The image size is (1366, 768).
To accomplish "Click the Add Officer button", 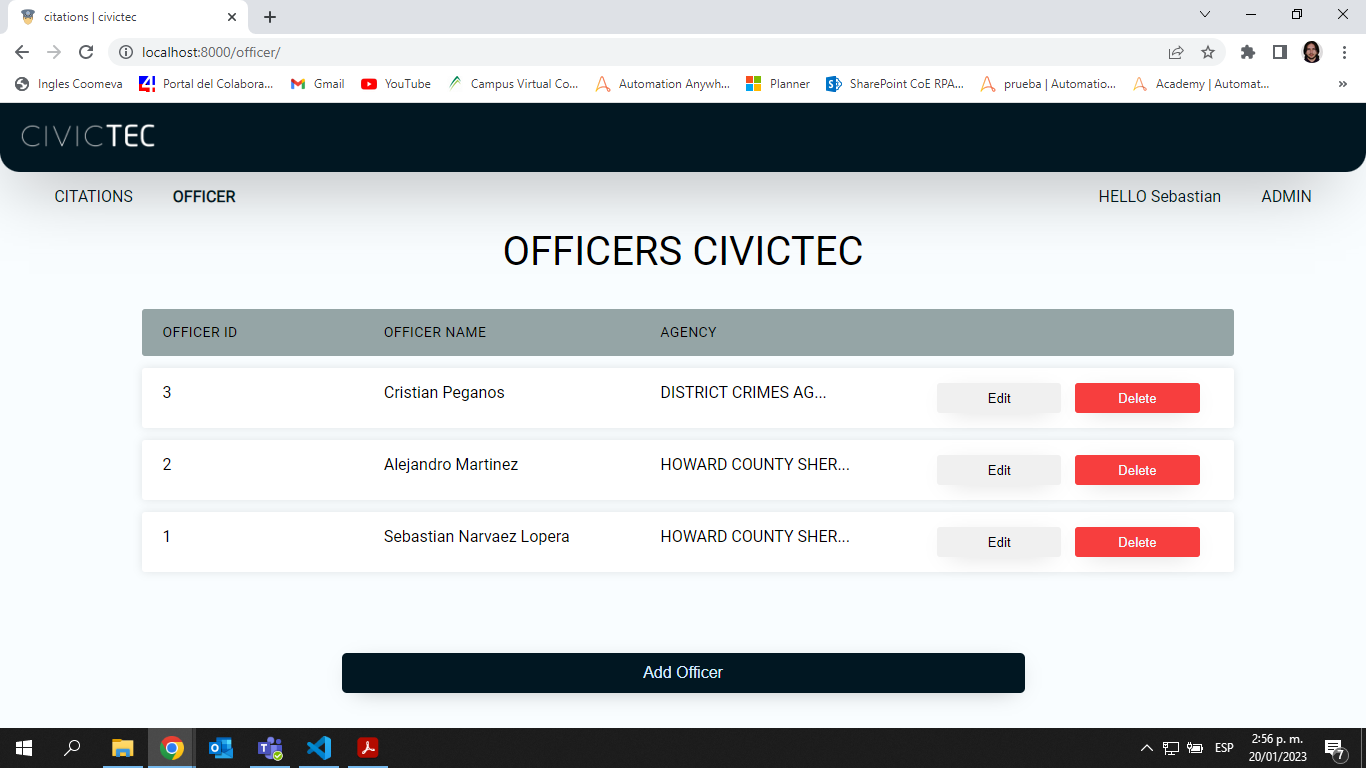I will [683, 673].
